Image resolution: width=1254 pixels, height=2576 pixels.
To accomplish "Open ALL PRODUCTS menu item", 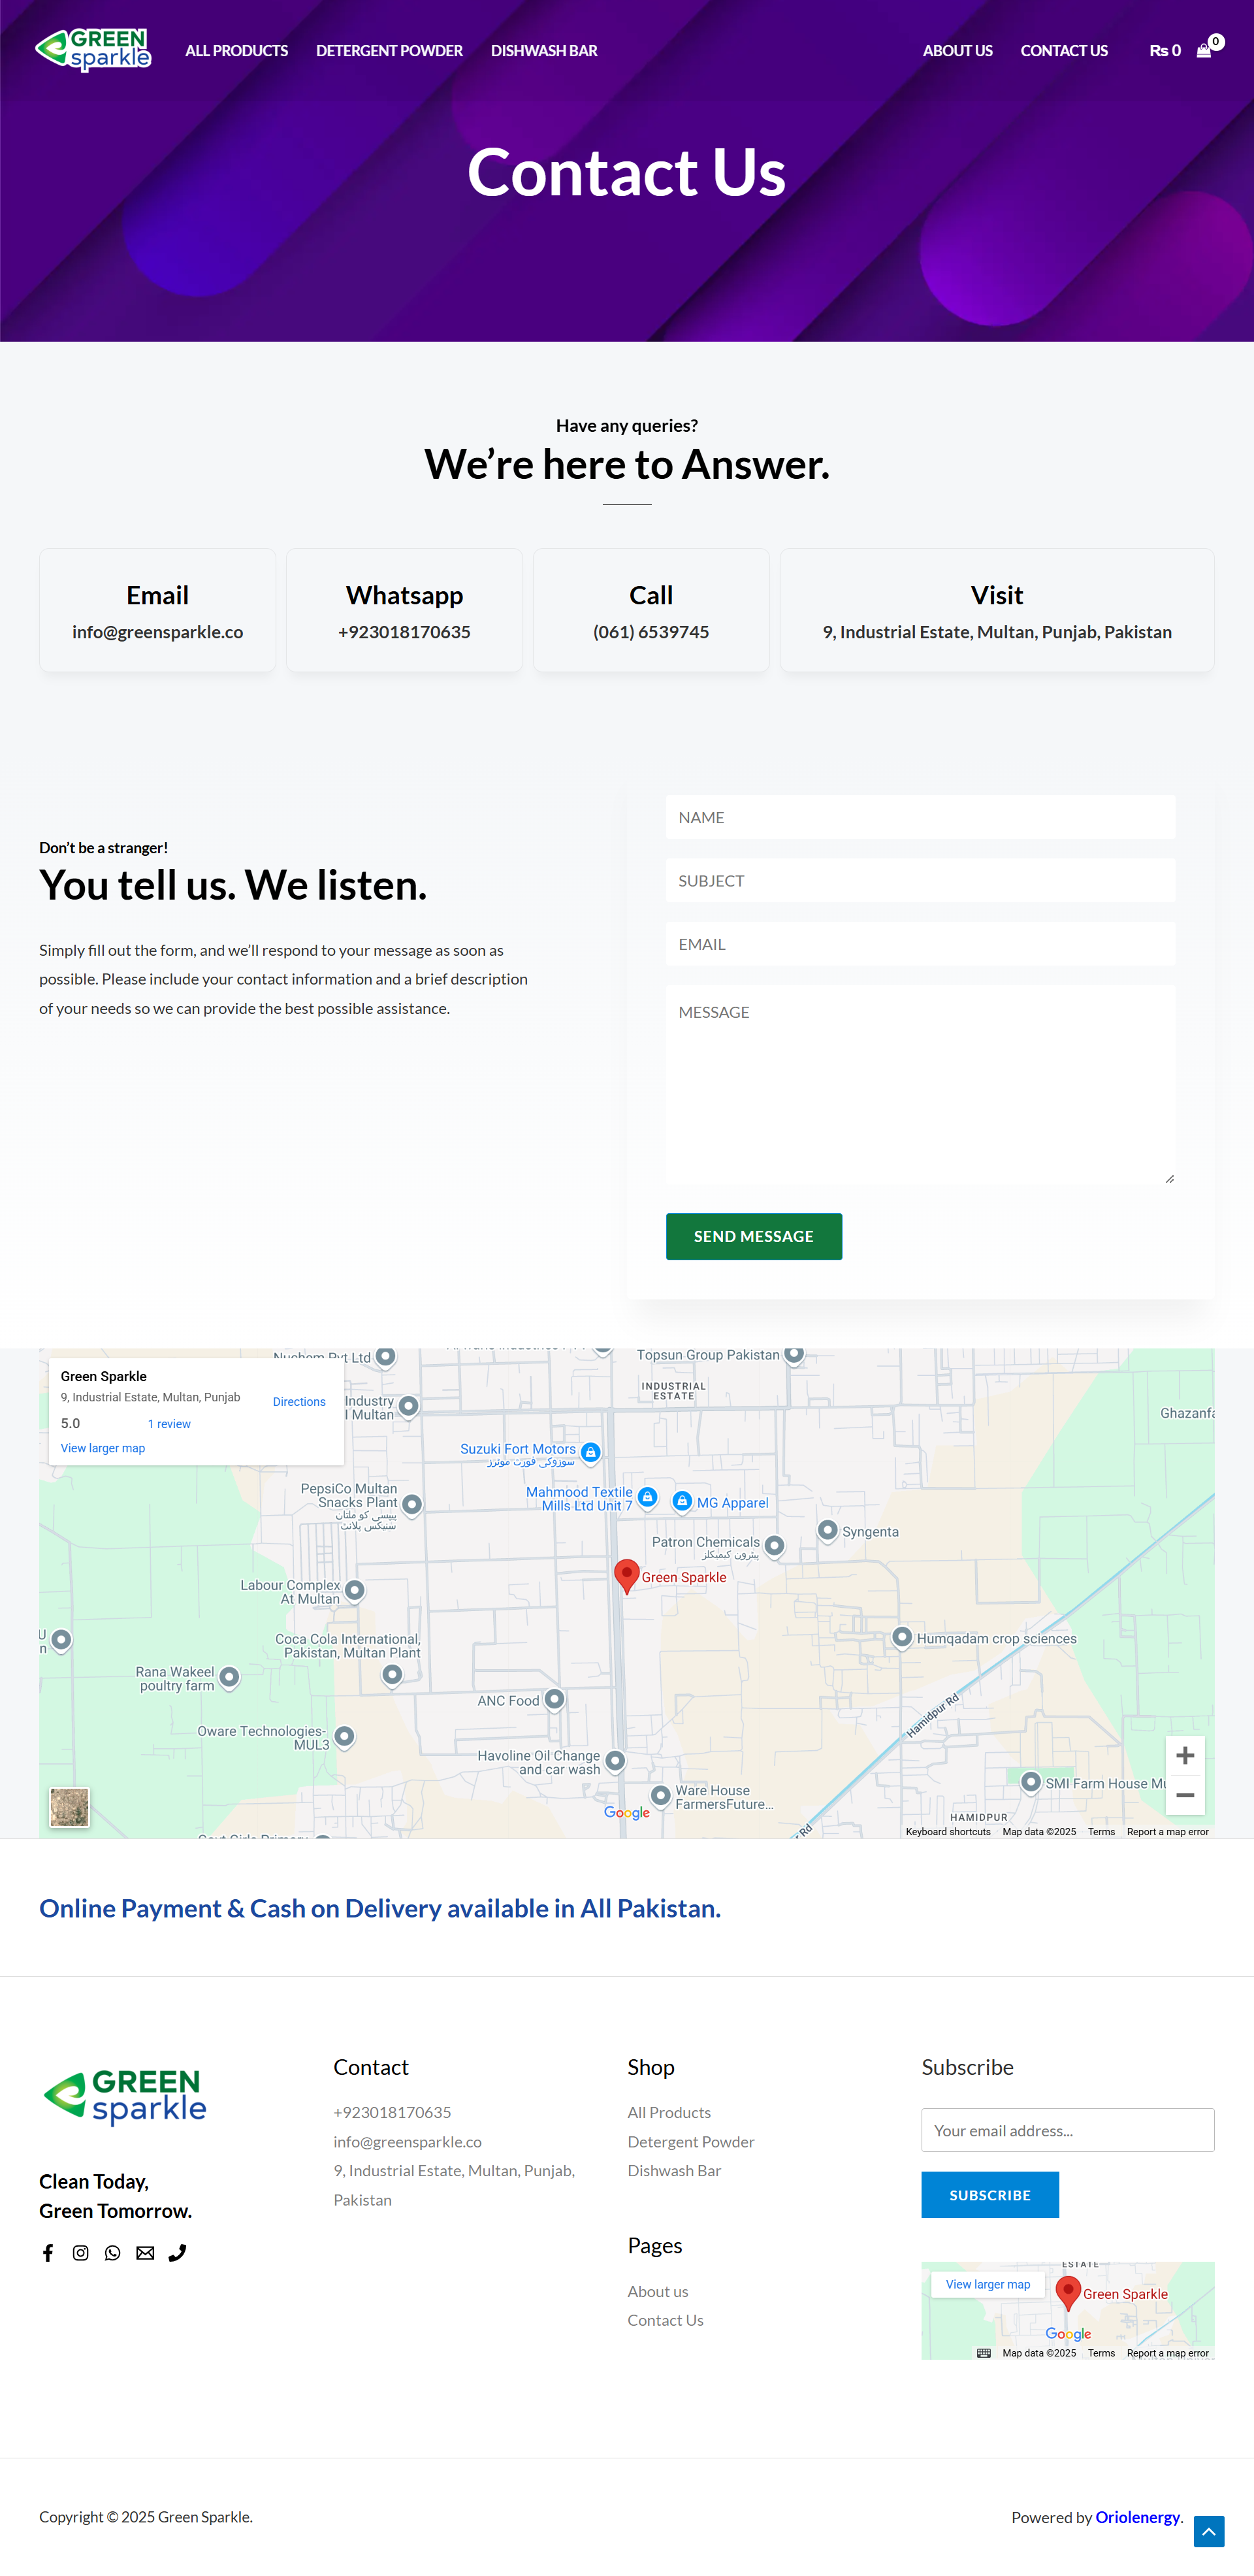I will (236, 49).
